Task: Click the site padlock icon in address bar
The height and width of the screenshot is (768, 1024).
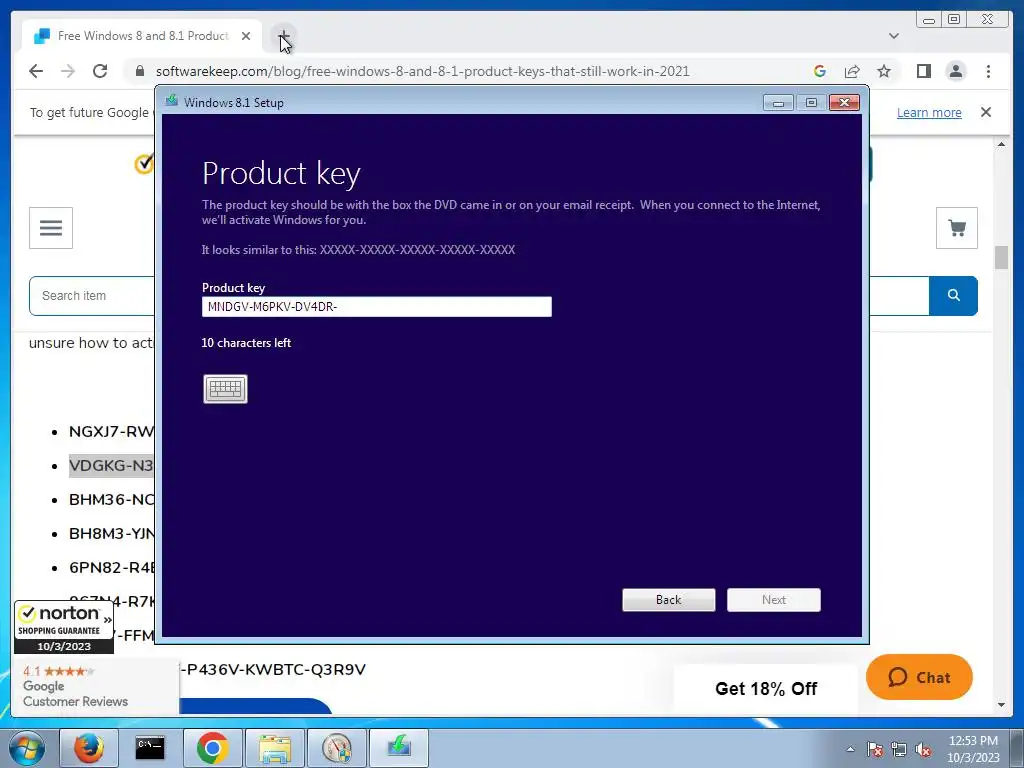Action: (140, 71)
